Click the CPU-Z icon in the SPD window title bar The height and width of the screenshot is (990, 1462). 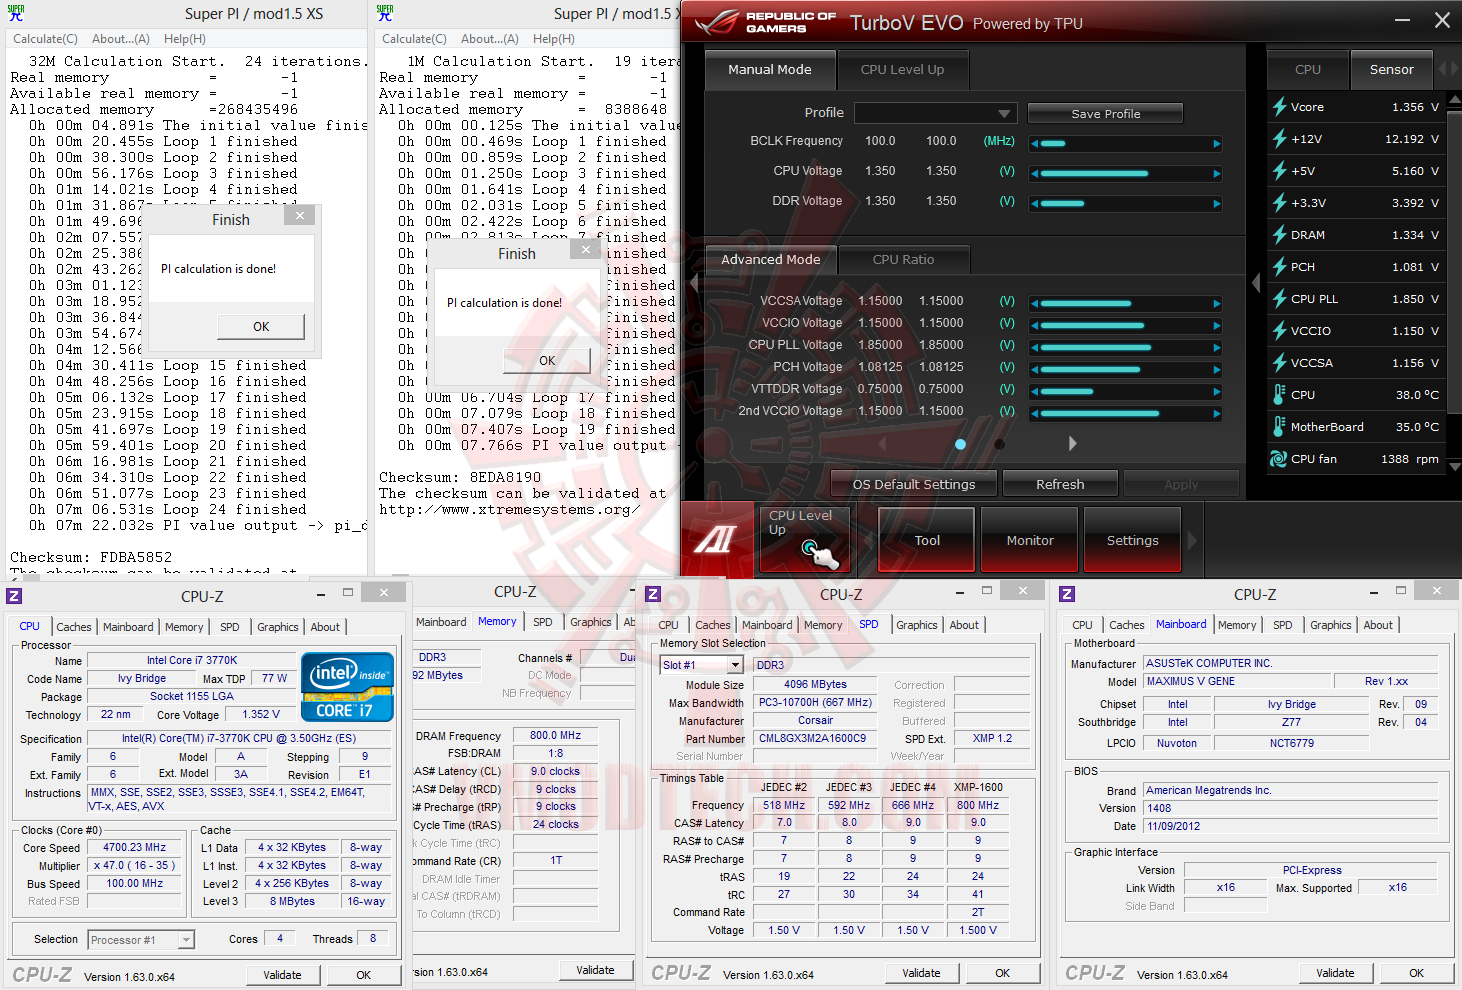[x=653, y=594]
